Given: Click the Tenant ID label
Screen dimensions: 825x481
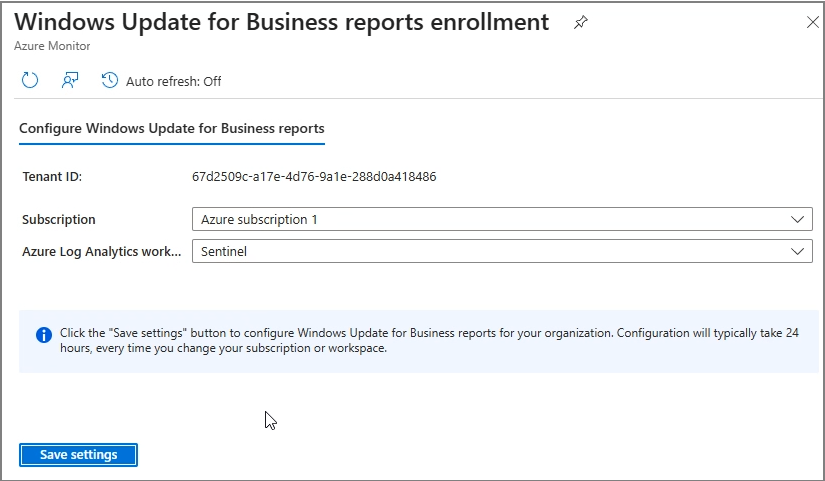Looking at the screenshot, I should point(52,176).
